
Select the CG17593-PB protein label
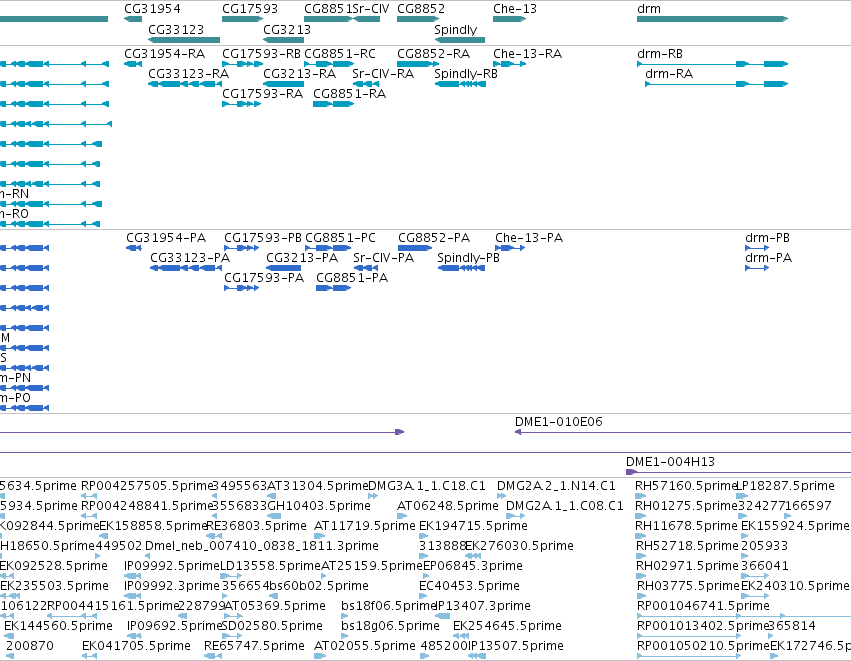click(x=263, y=238)
